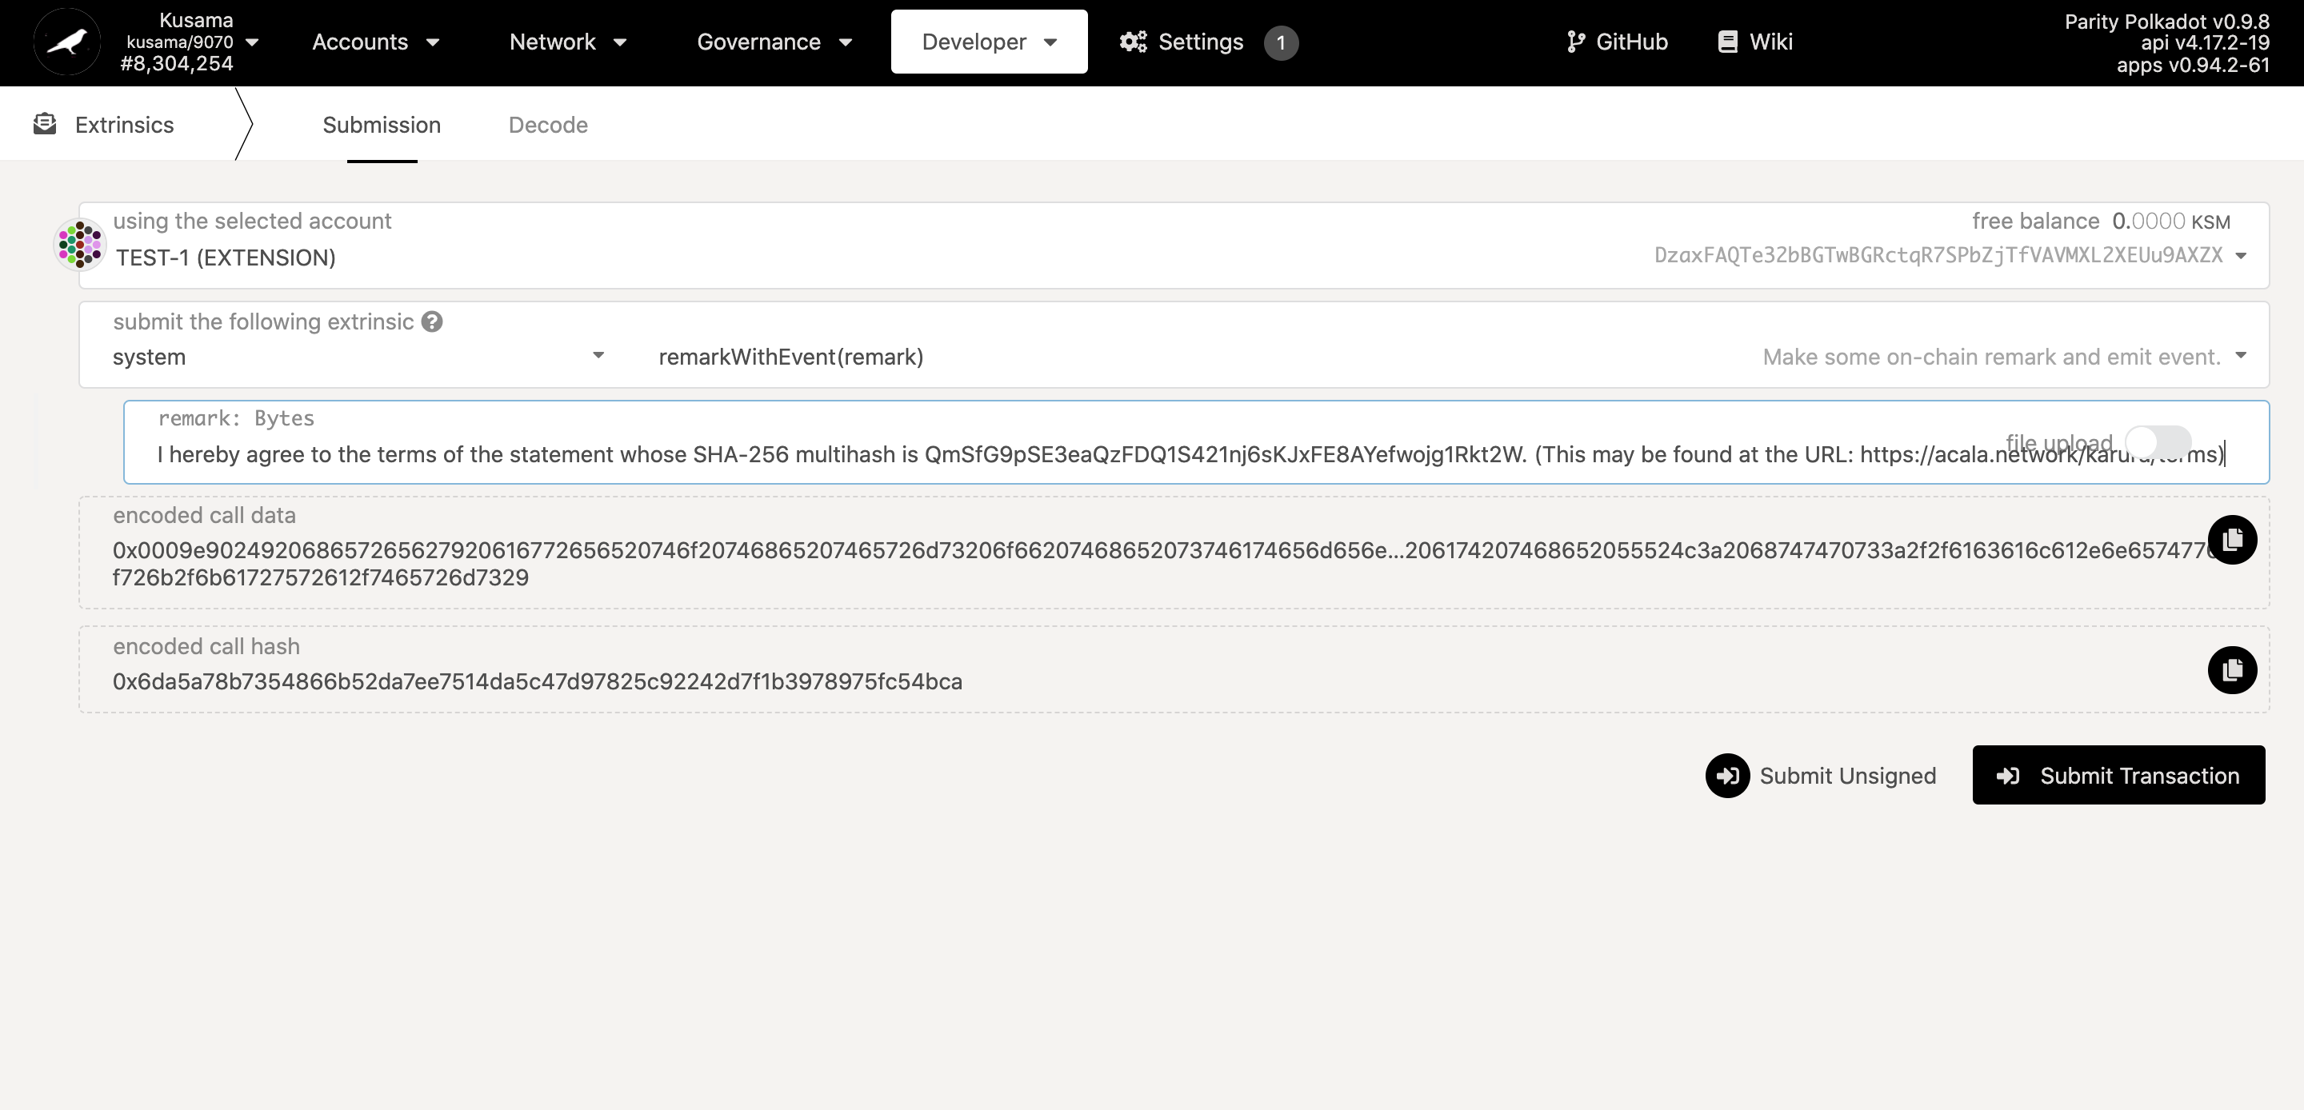The height and width of the screenshot is (1110, 2304).
Task: Click the TEST-1 account identicon
Action: click(80, 245)
